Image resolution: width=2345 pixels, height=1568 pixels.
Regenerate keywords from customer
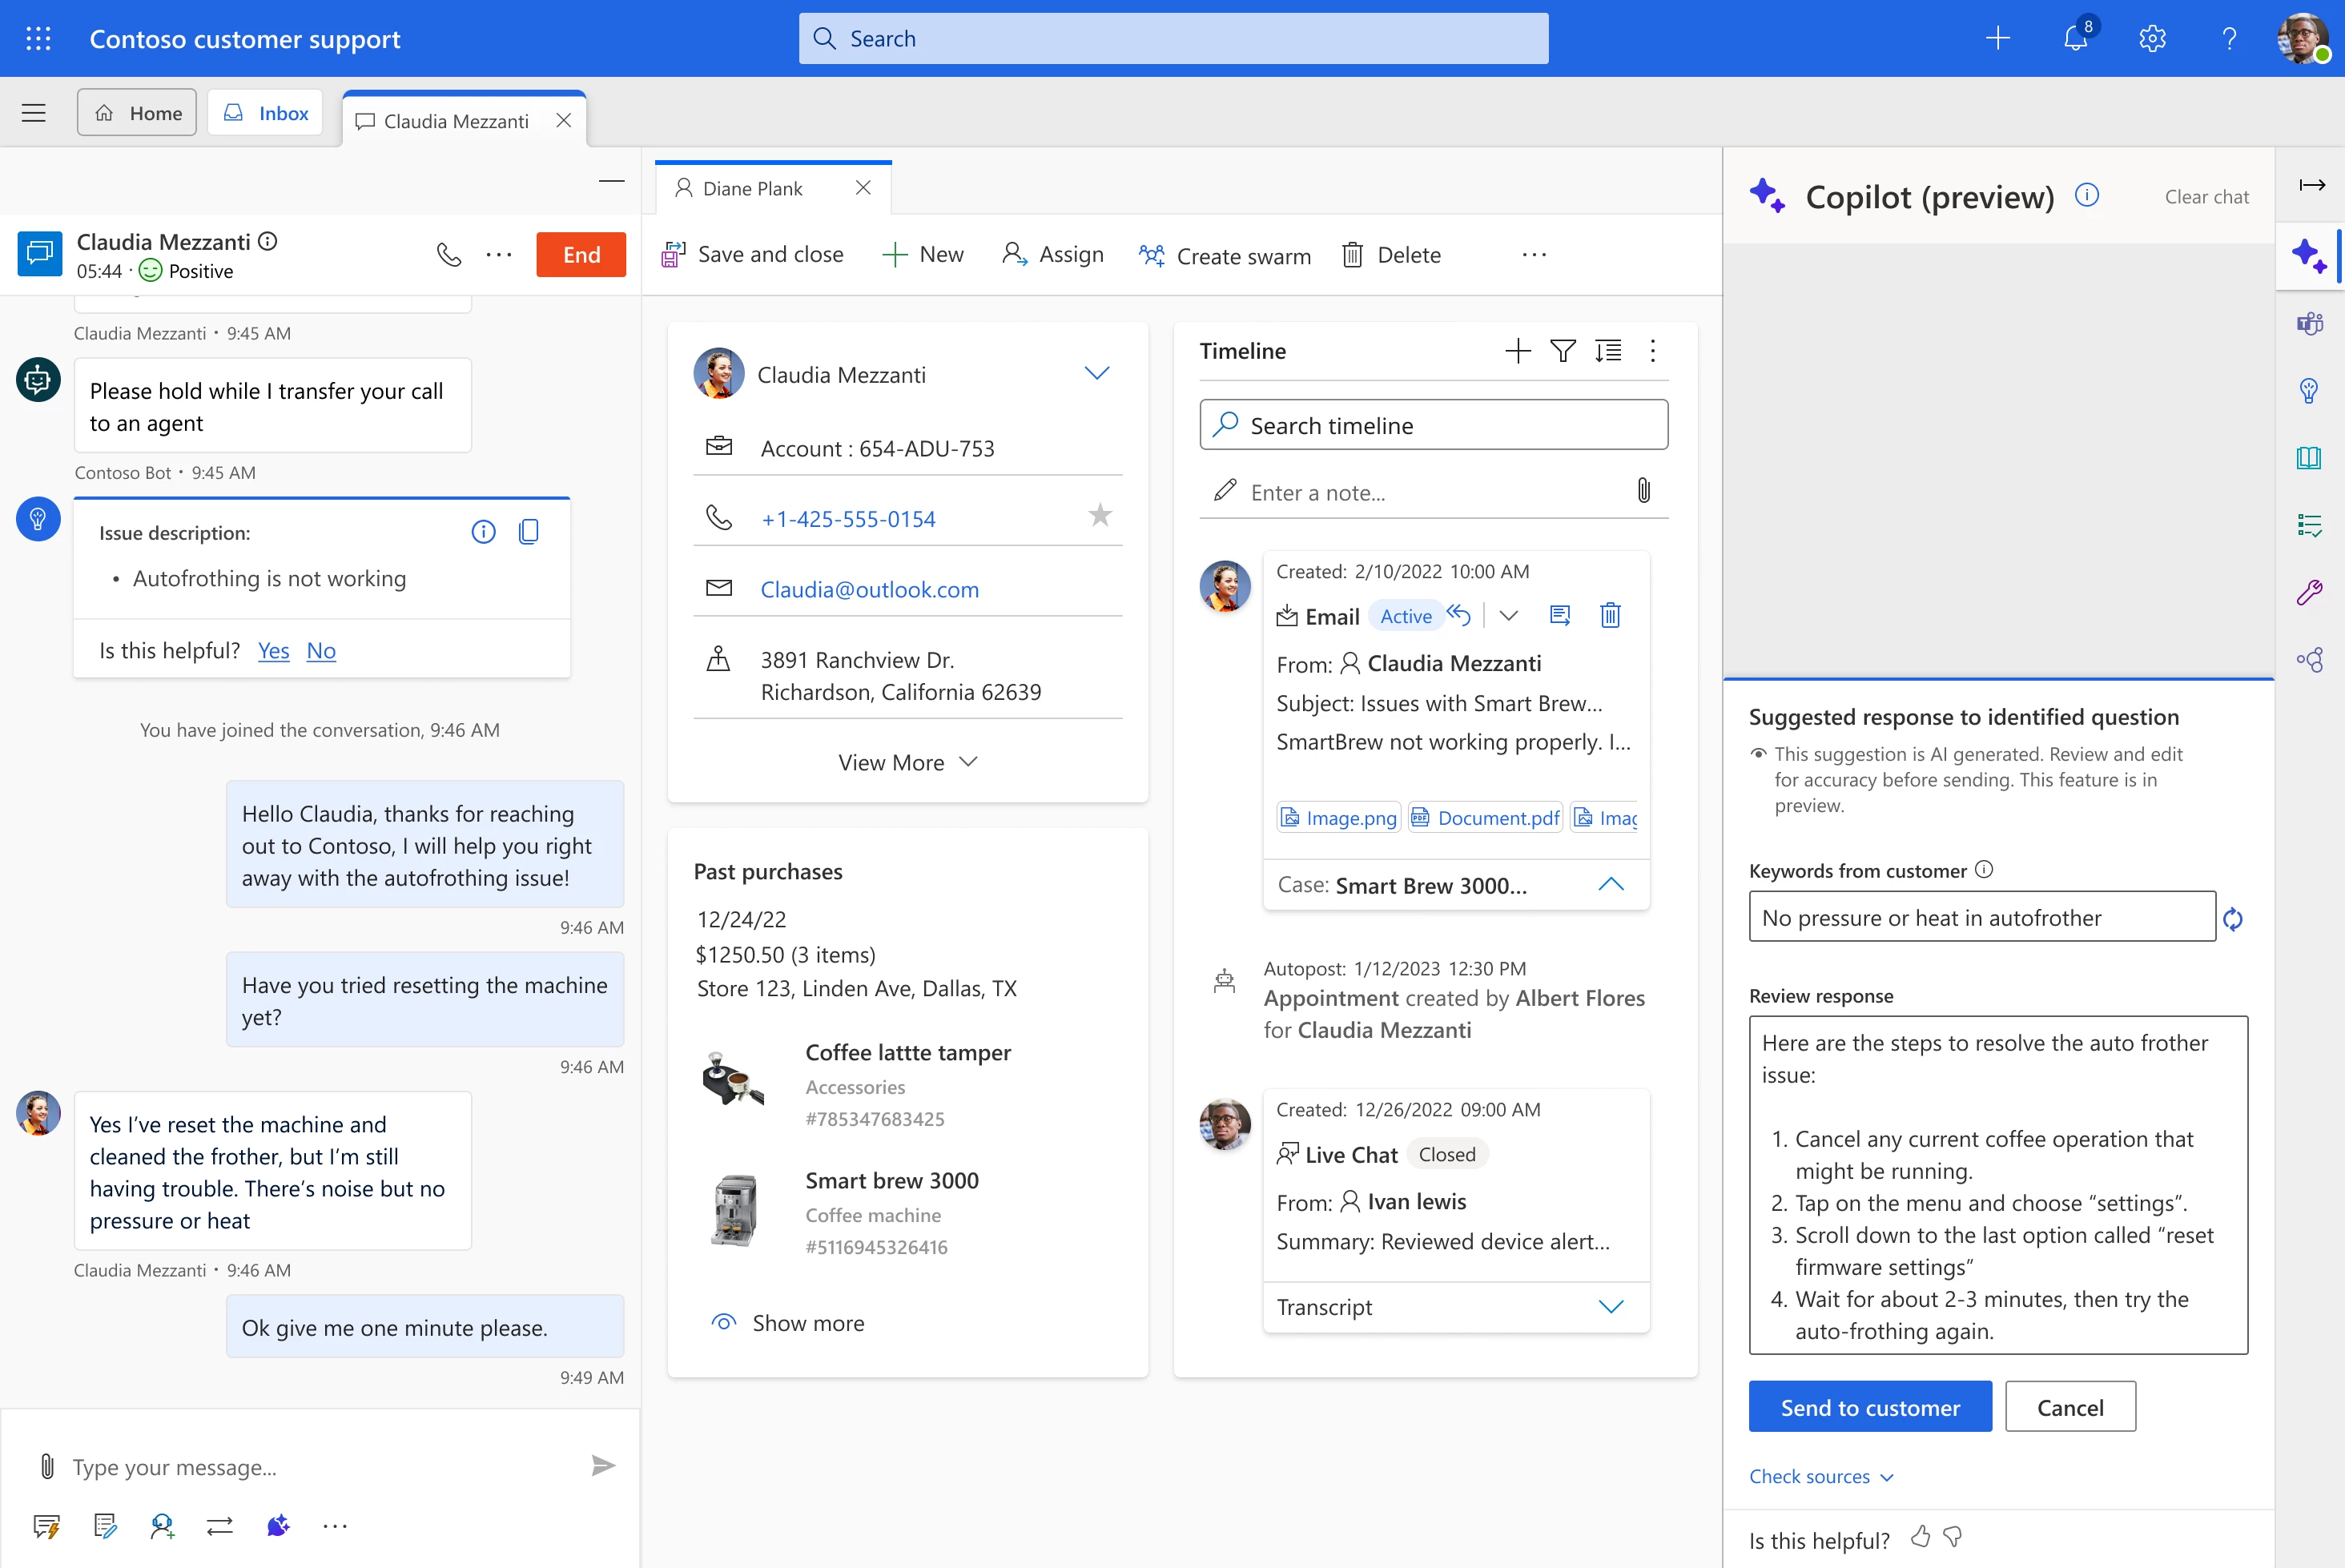pyautogui.click(x=2234, y=918)
